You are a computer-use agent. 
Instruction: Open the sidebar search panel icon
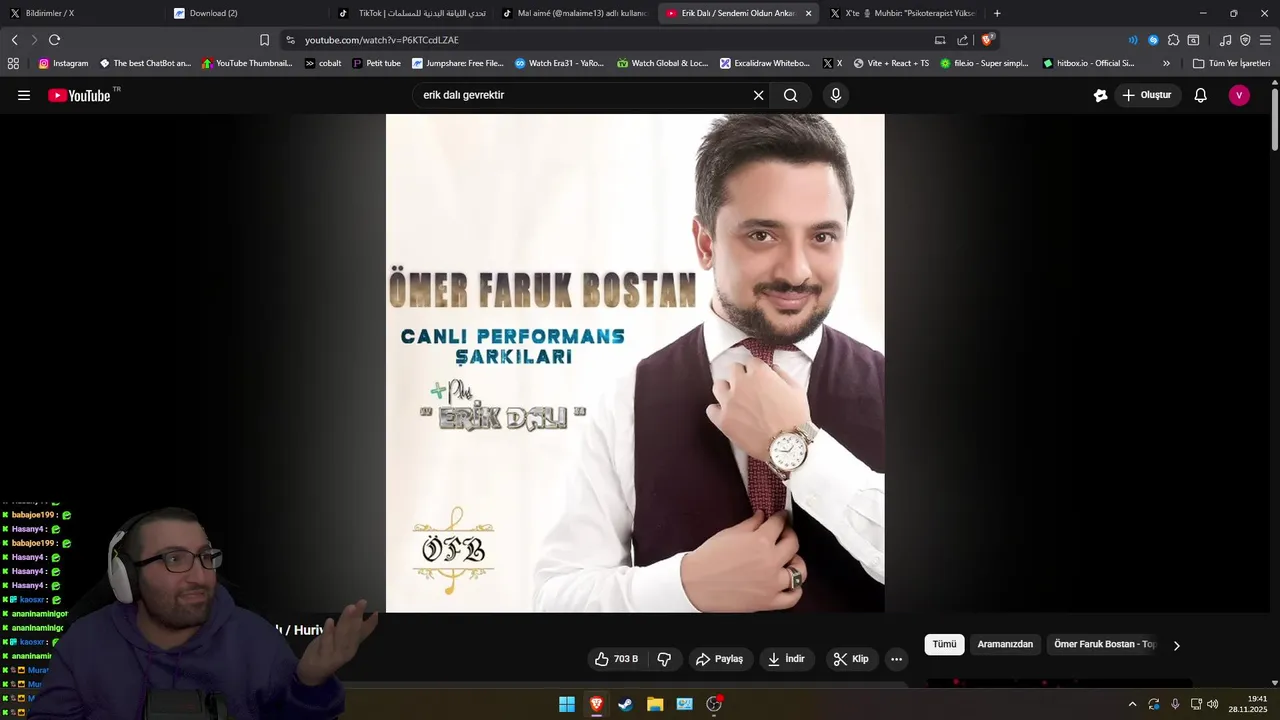1193,40
